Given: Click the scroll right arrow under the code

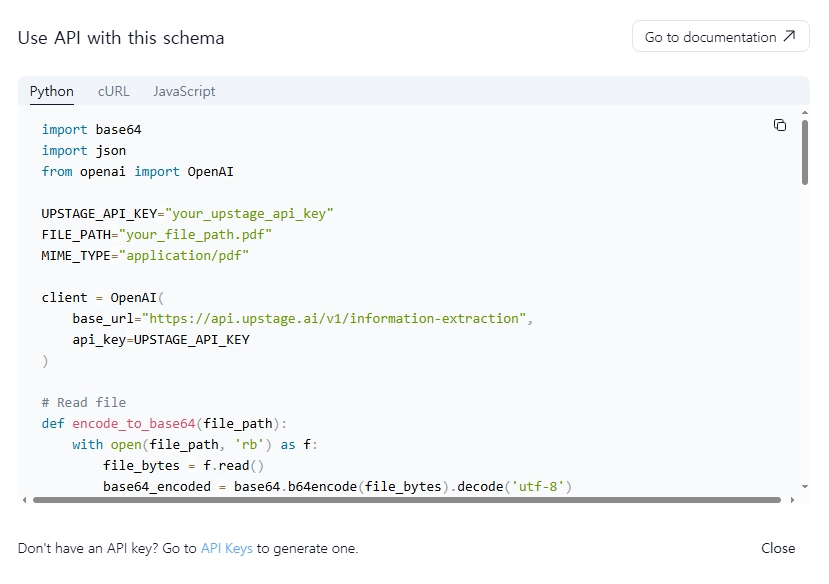Looking at the screenshot, I should [789, 499].
